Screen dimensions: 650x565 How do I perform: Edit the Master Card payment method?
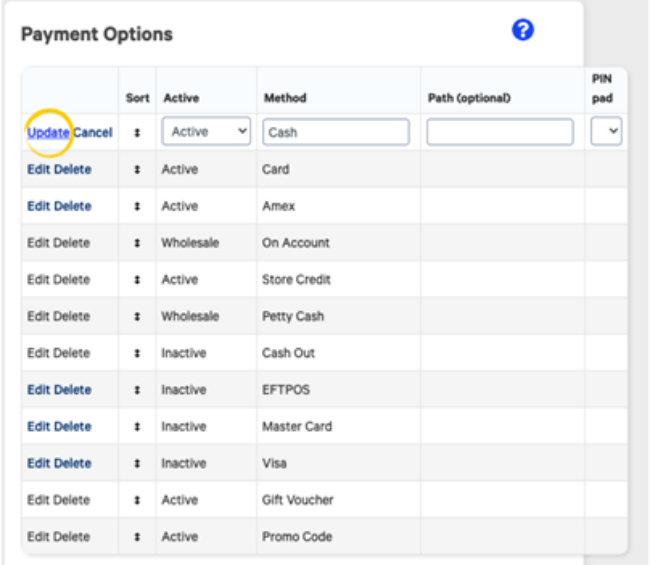point(38,427)
